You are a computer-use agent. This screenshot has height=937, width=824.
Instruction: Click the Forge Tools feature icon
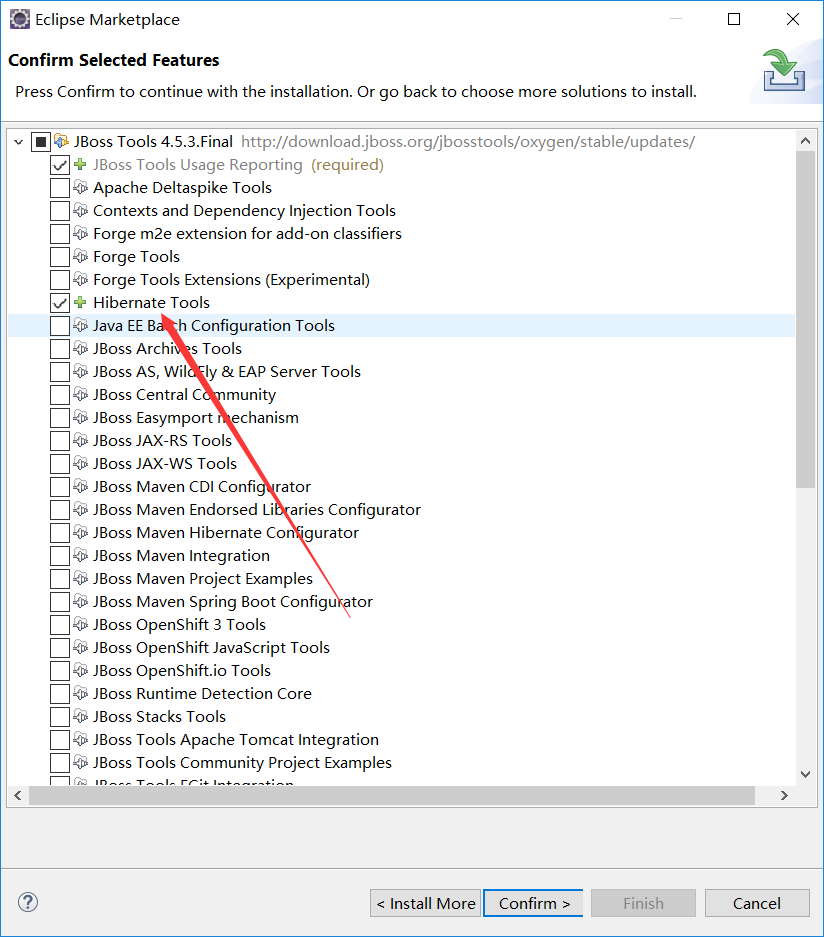[x=81, y=256]
